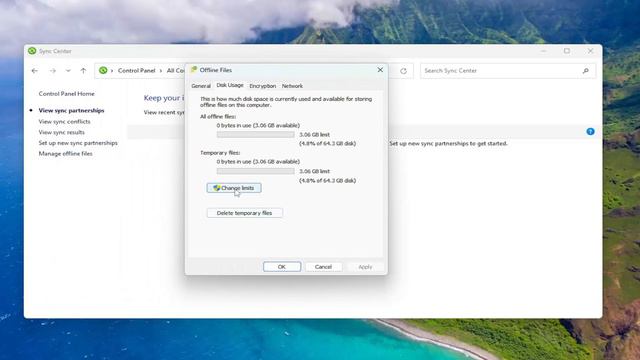Open the blue help icon
The width and height of the screenshot is (640, 360).
point(590,131)
